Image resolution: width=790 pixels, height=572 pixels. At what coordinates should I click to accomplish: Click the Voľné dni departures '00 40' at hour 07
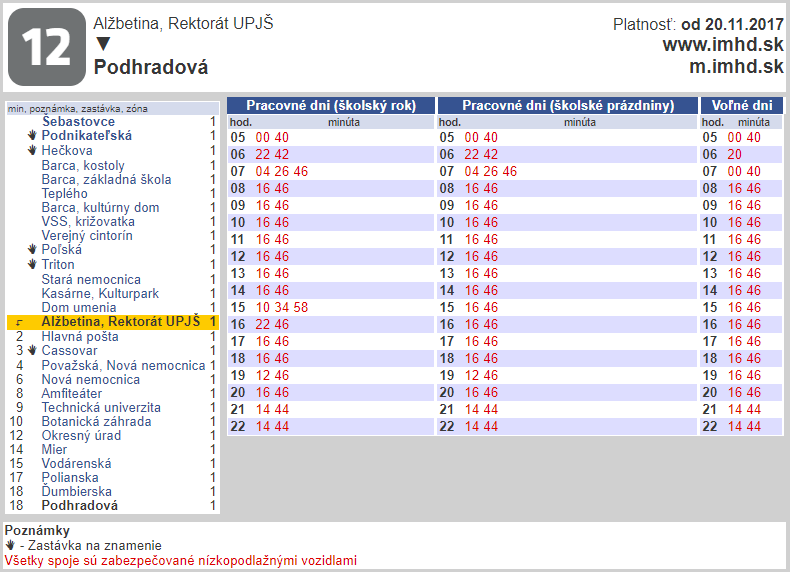point(744,171)
